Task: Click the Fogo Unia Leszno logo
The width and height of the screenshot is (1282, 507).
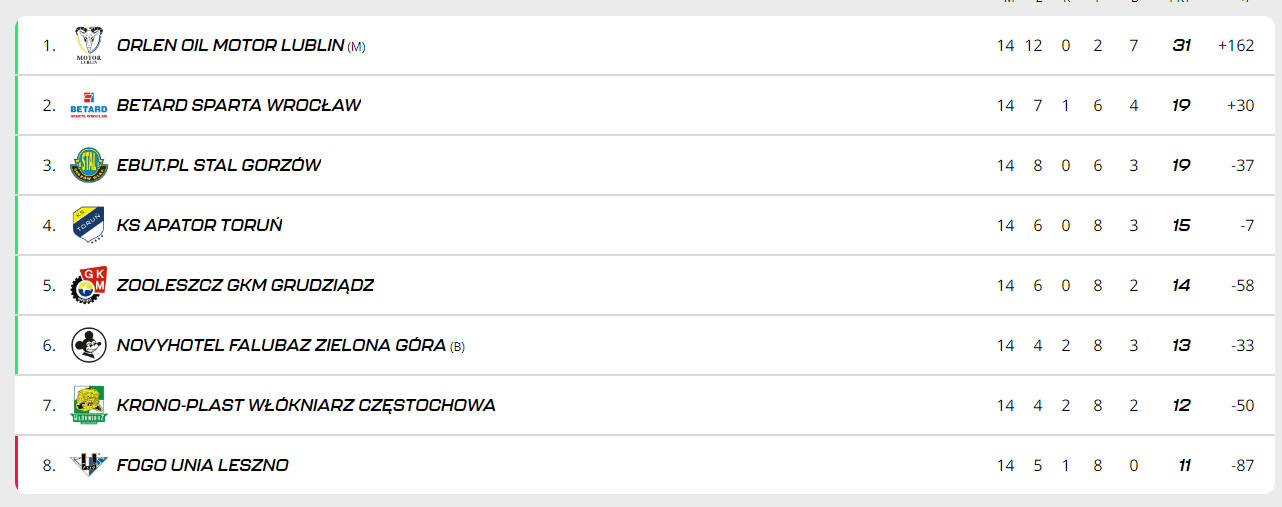Action: [x=89, y=464]
